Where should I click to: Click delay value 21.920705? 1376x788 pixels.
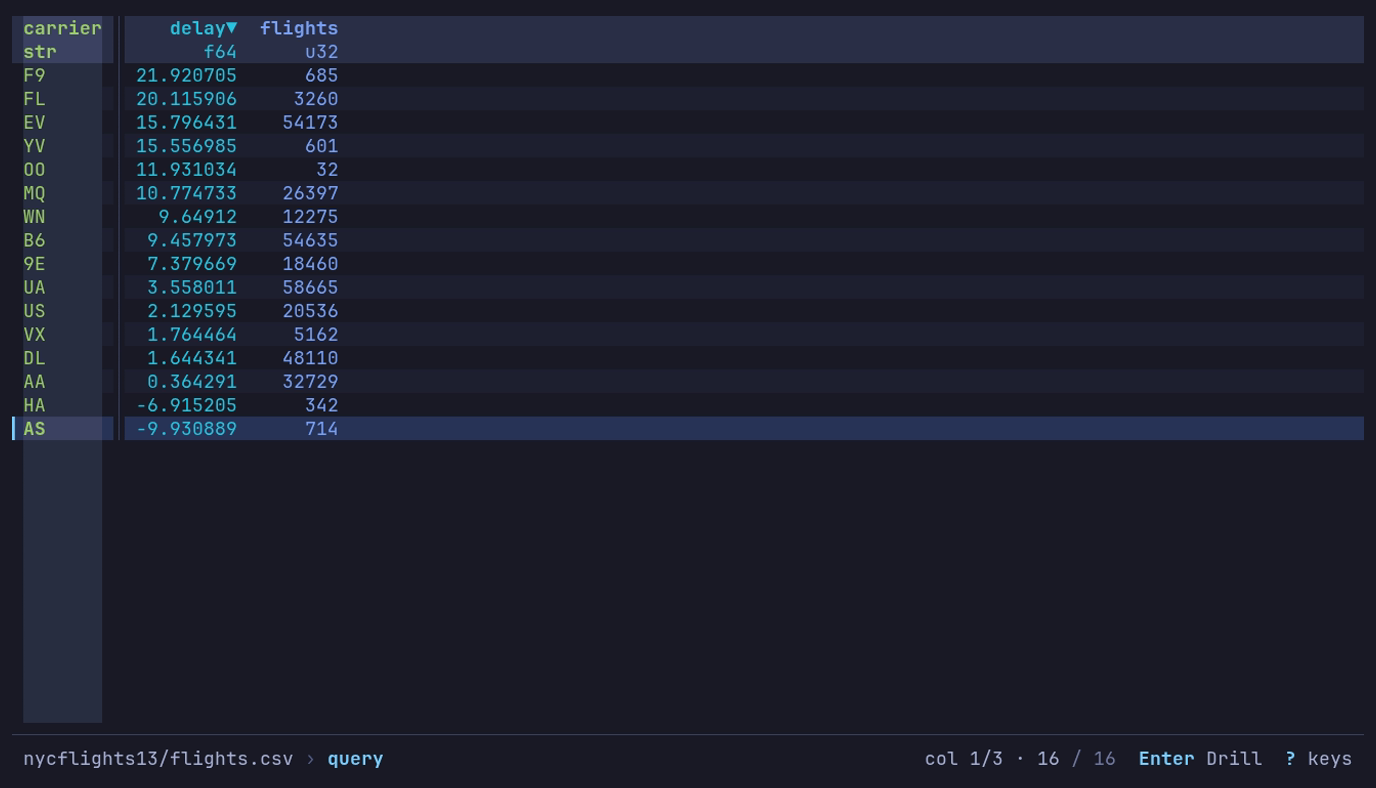click(186, 75)
